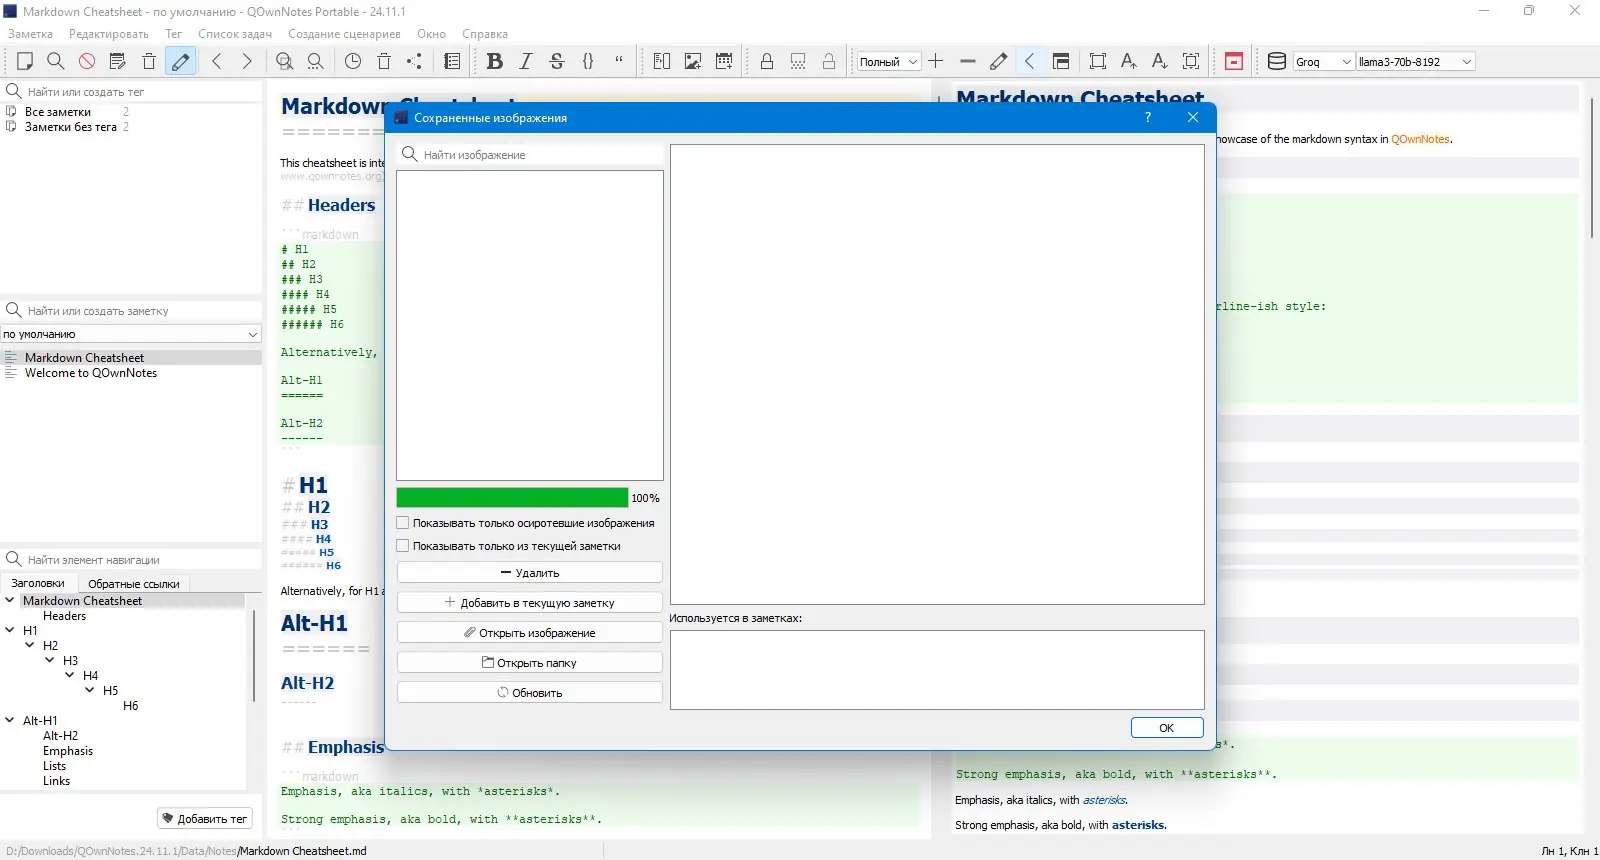Click the new note icon in toolbar
Viewport: 1600px width, 860px height.
click(x=25, y=61)
